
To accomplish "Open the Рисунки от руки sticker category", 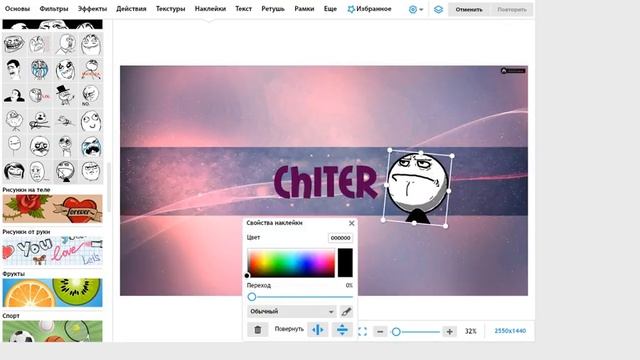I will point(53,251).
